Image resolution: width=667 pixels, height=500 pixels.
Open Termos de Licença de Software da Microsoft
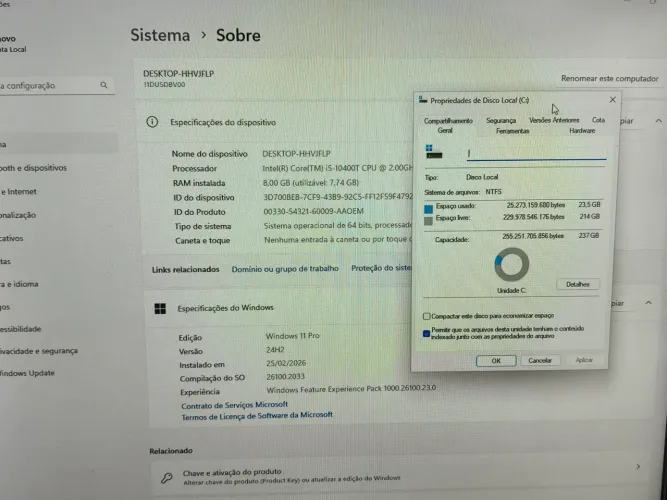click(257, 416)
